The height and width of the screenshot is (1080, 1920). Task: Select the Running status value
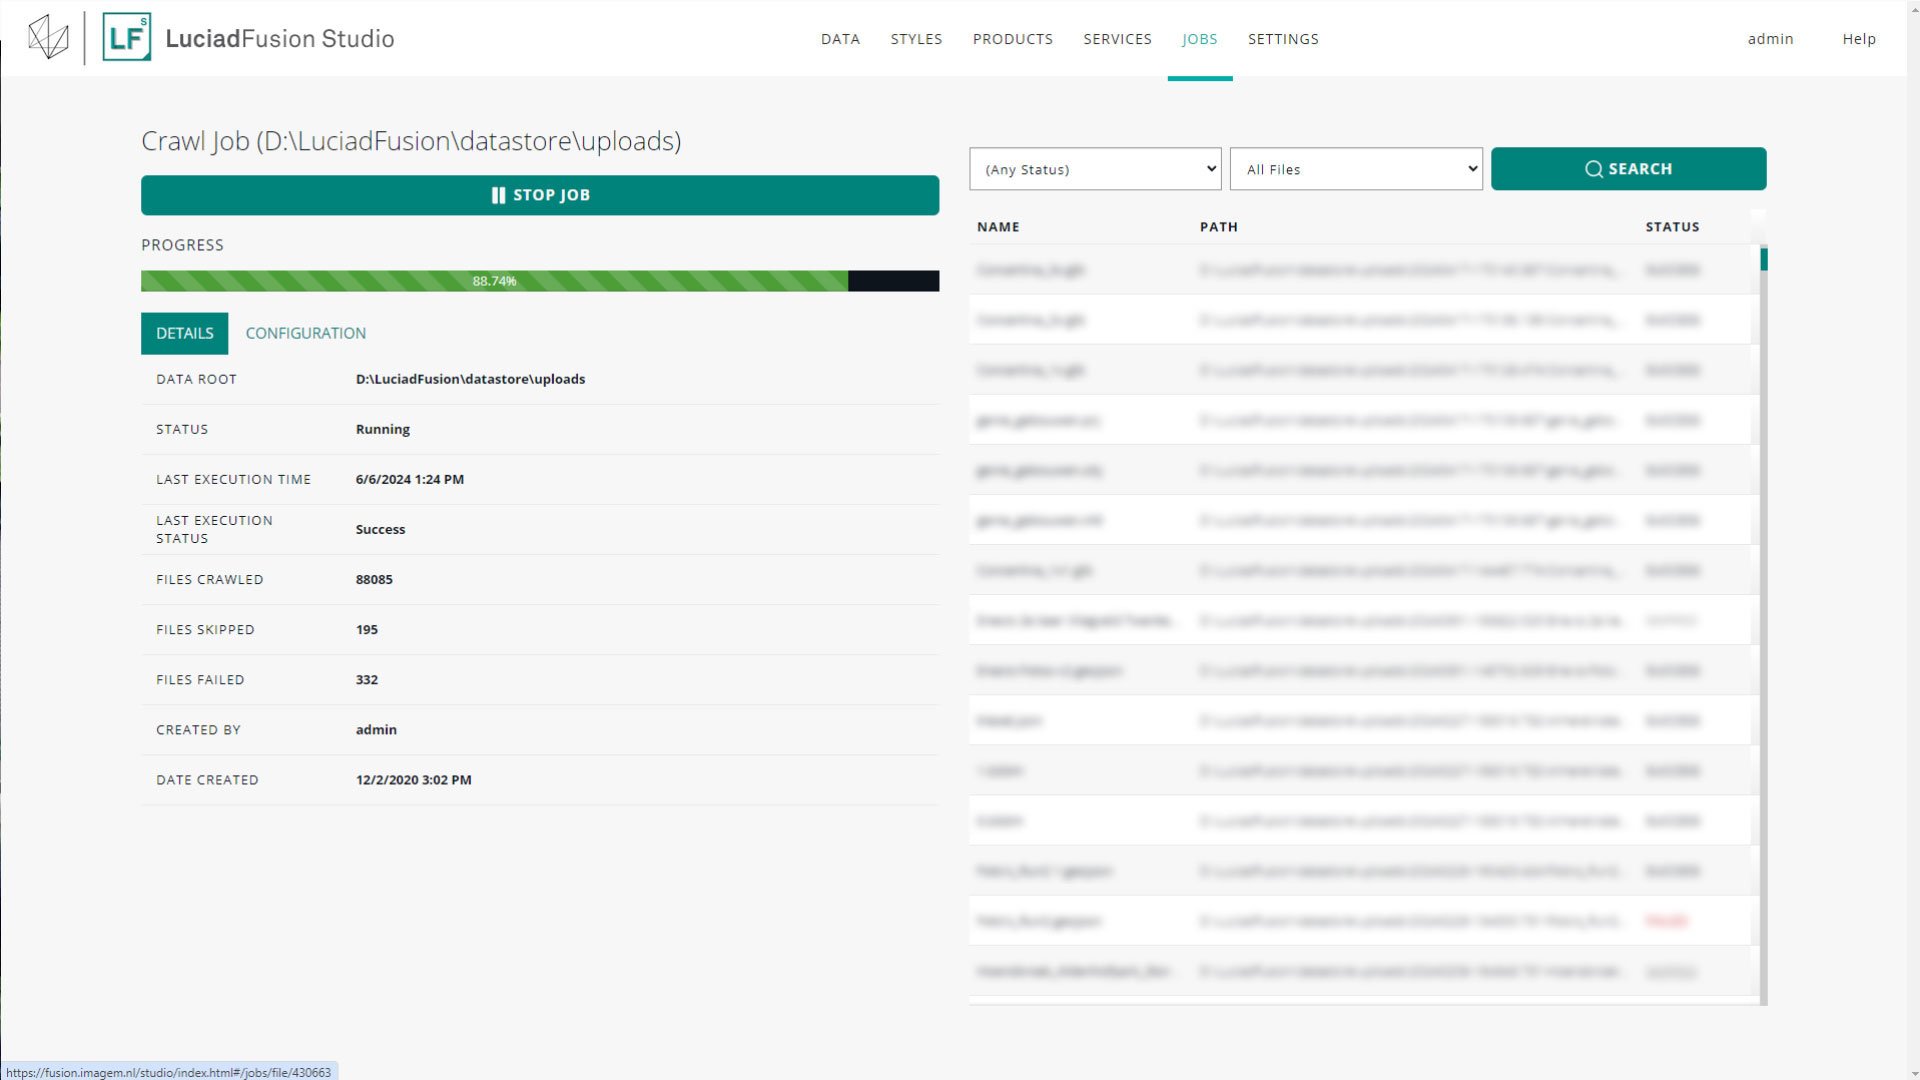(382, 429)
